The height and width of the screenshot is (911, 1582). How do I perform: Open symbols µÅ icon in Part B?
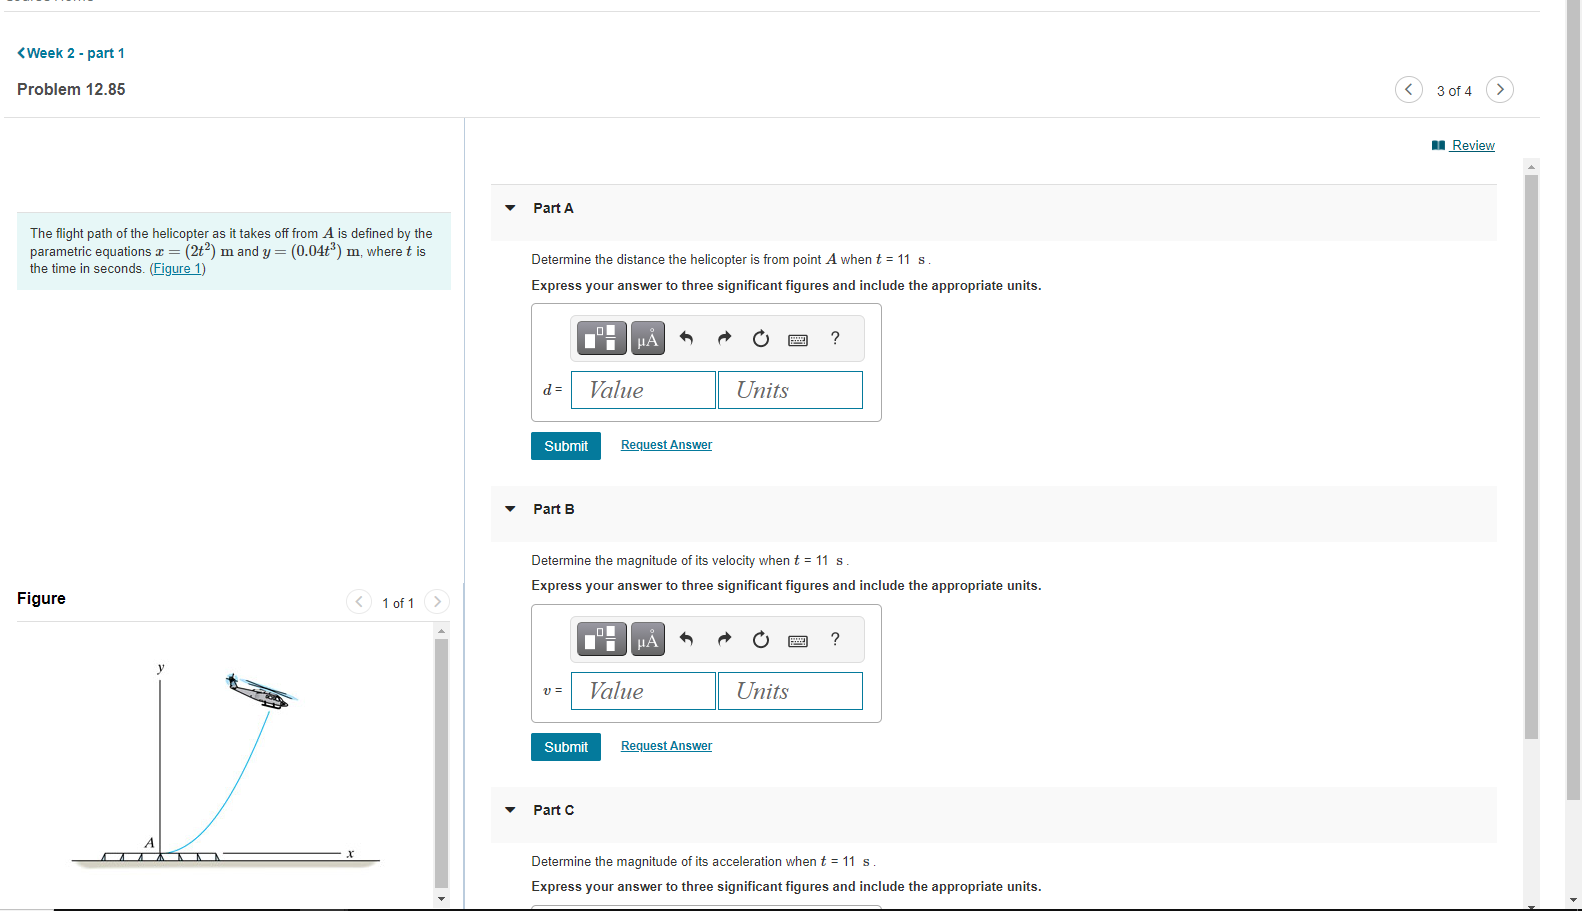tap(648, 639)
